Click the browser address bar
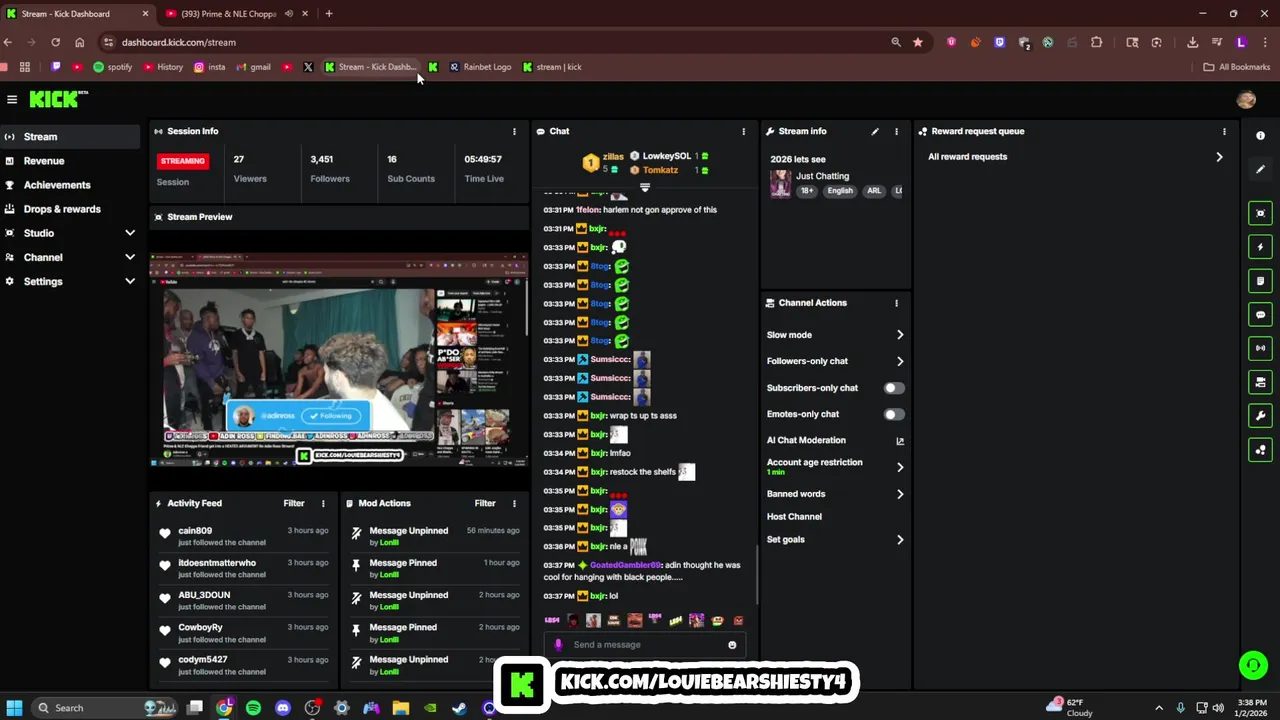Viewport: 1280px width, 720px height. coord(500,42)
